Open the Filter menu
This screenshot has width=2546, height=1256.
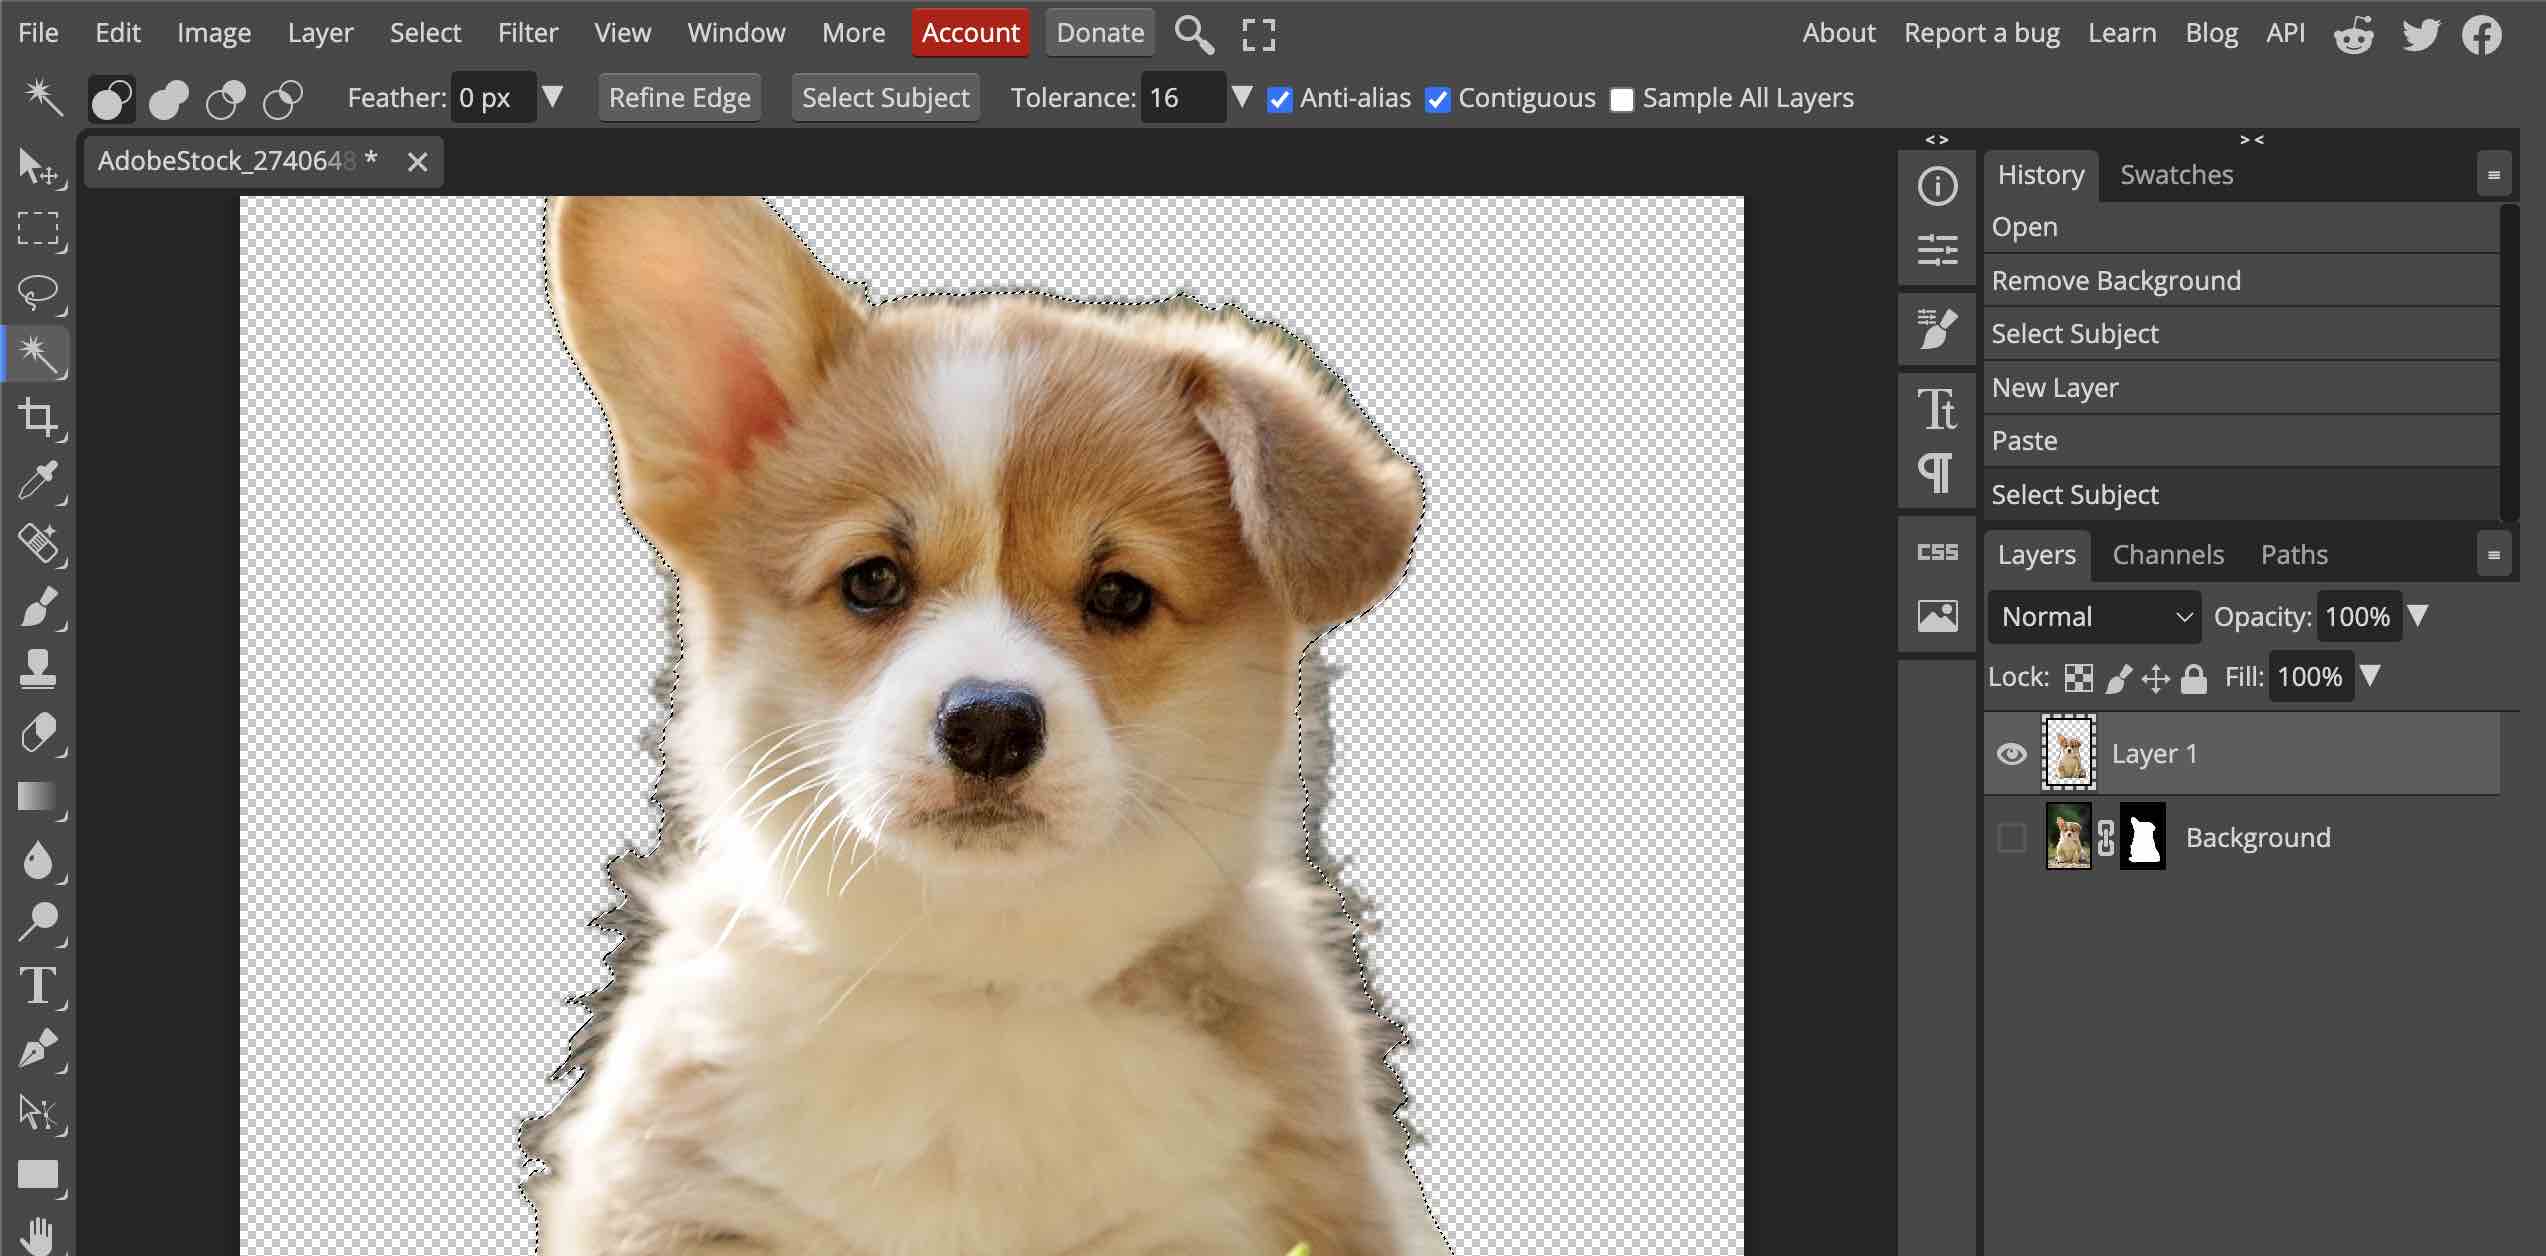tap(527, 33)
